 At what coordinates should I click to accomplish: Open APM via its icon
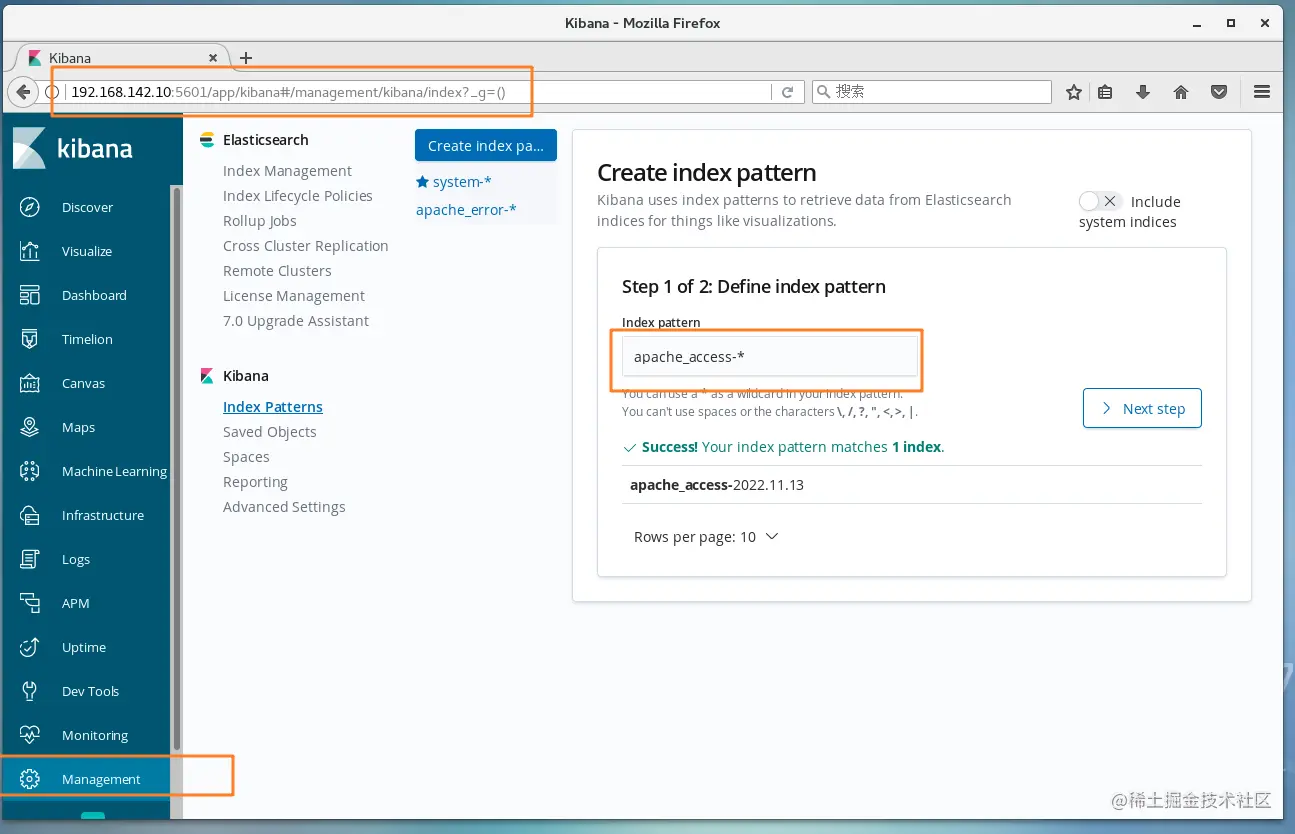click(x=30, y=603)
